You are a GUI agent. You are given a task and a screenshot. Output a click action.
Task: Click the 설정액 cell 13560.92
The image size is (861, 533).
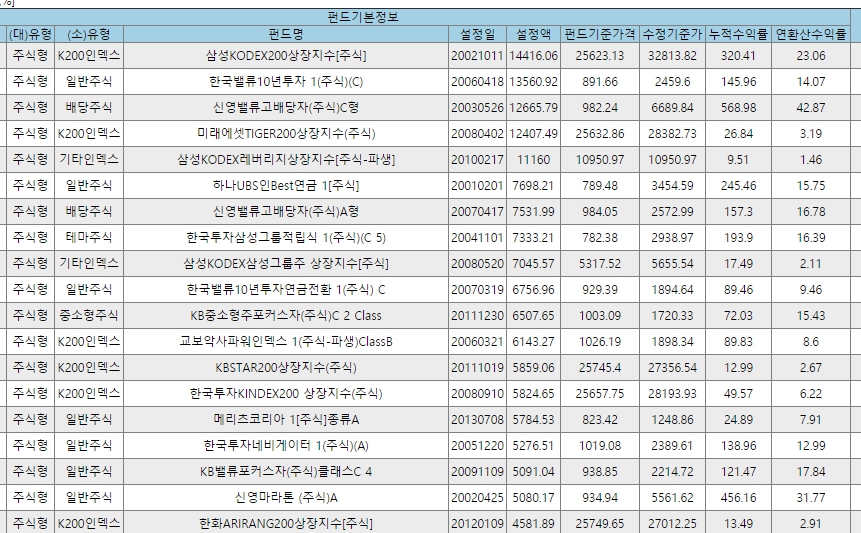pos(533,82)
